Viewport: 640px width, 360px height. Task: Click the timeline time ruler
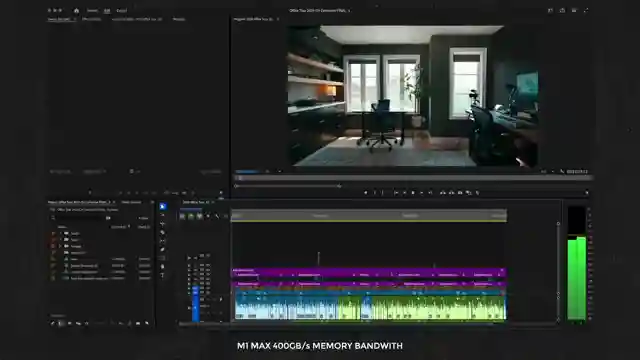tap(369, 216)
